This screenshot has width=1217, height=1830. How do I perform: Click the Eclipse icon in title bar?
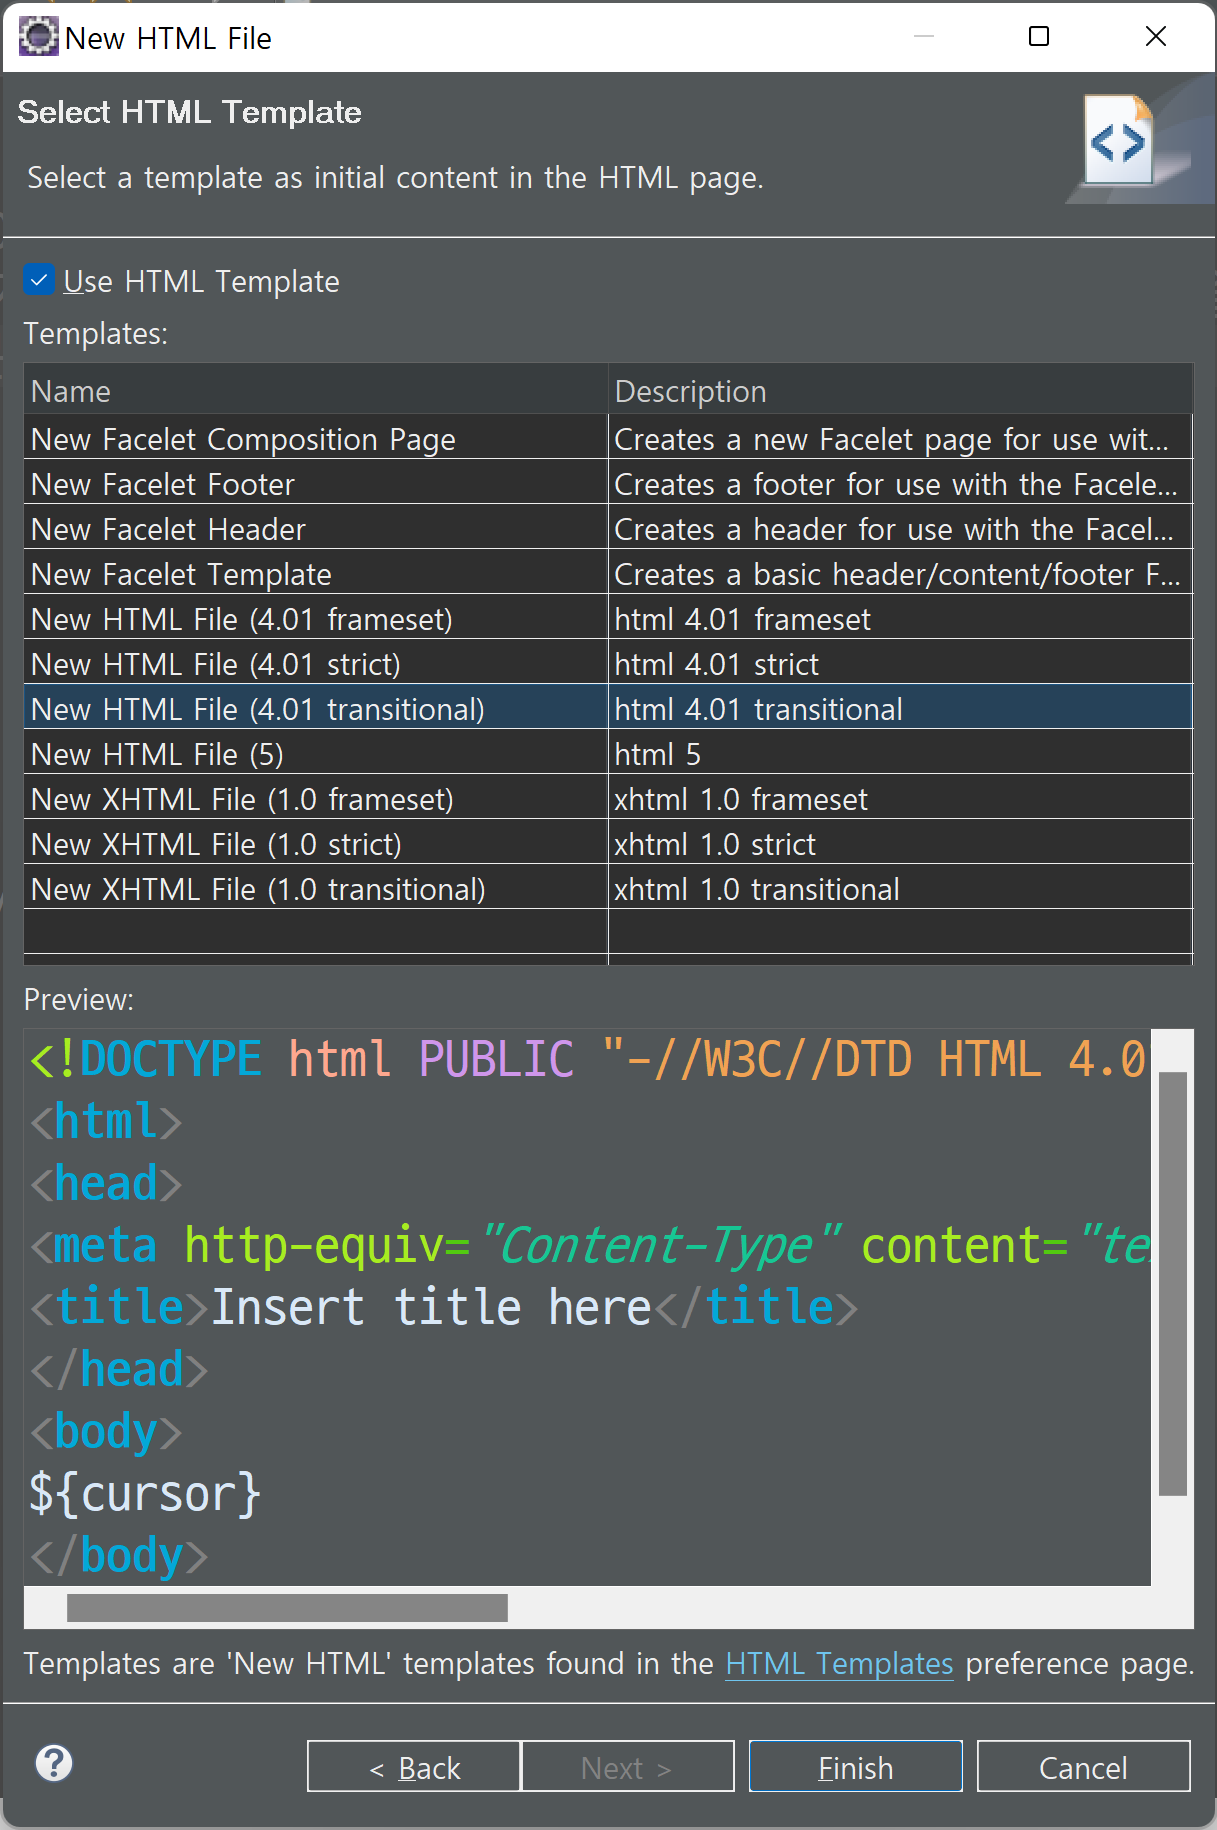point(38,37)
